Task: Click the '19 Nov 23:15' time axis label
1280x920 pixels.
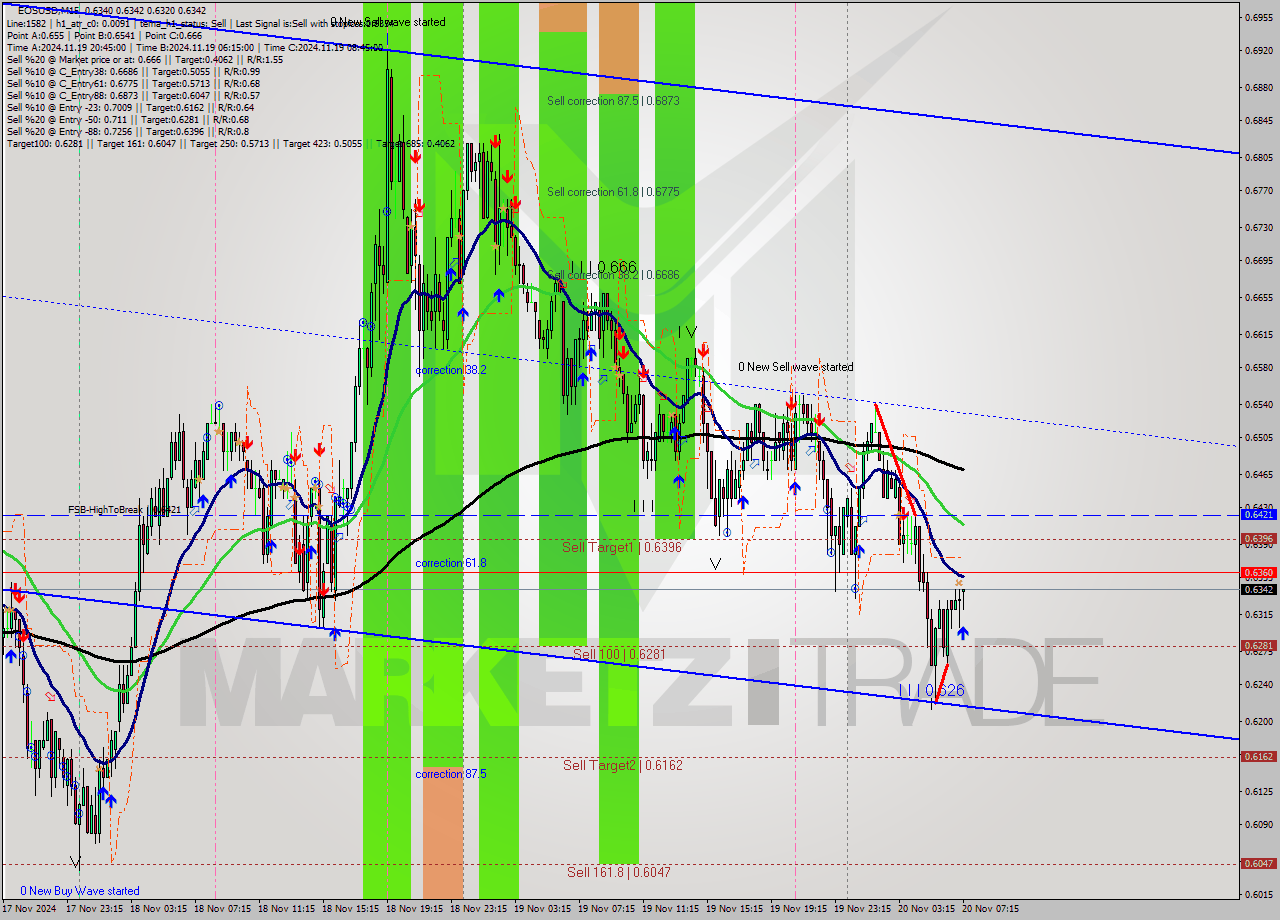Action: tap(863, 909)
